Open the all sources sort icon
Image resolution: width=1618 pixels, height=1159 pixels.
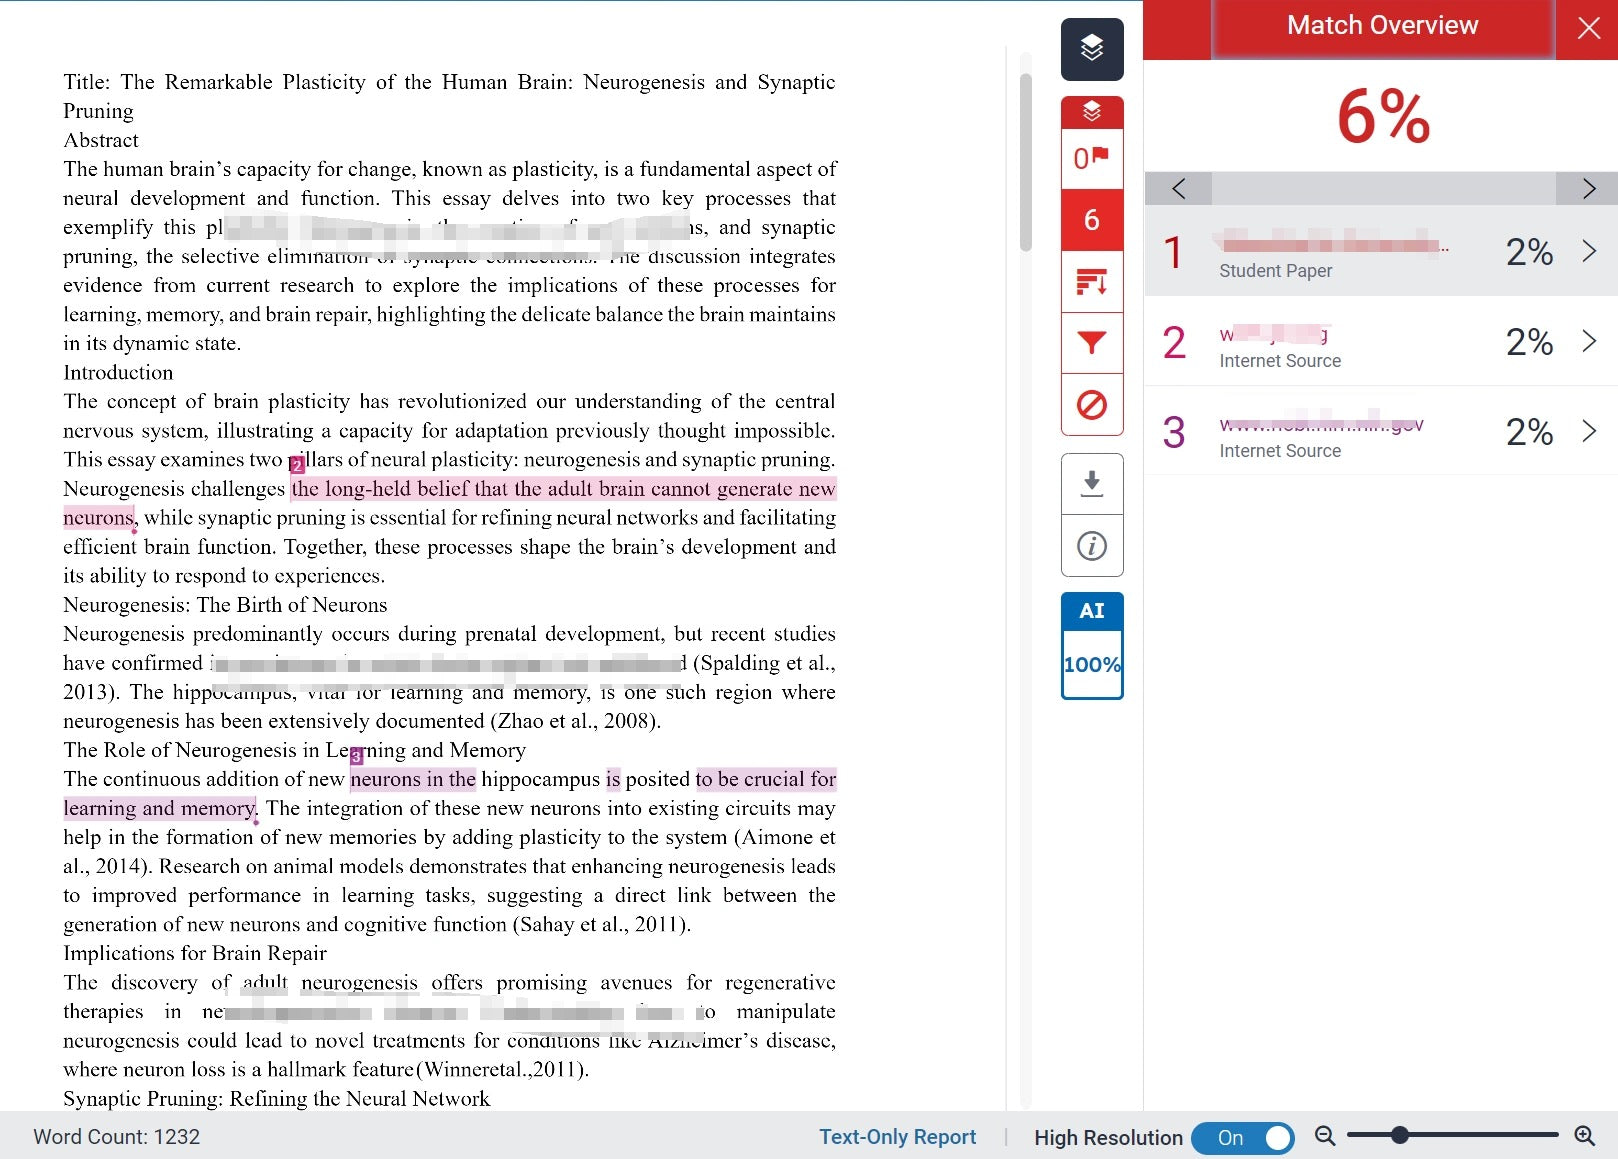click(x=1091, y=283)
